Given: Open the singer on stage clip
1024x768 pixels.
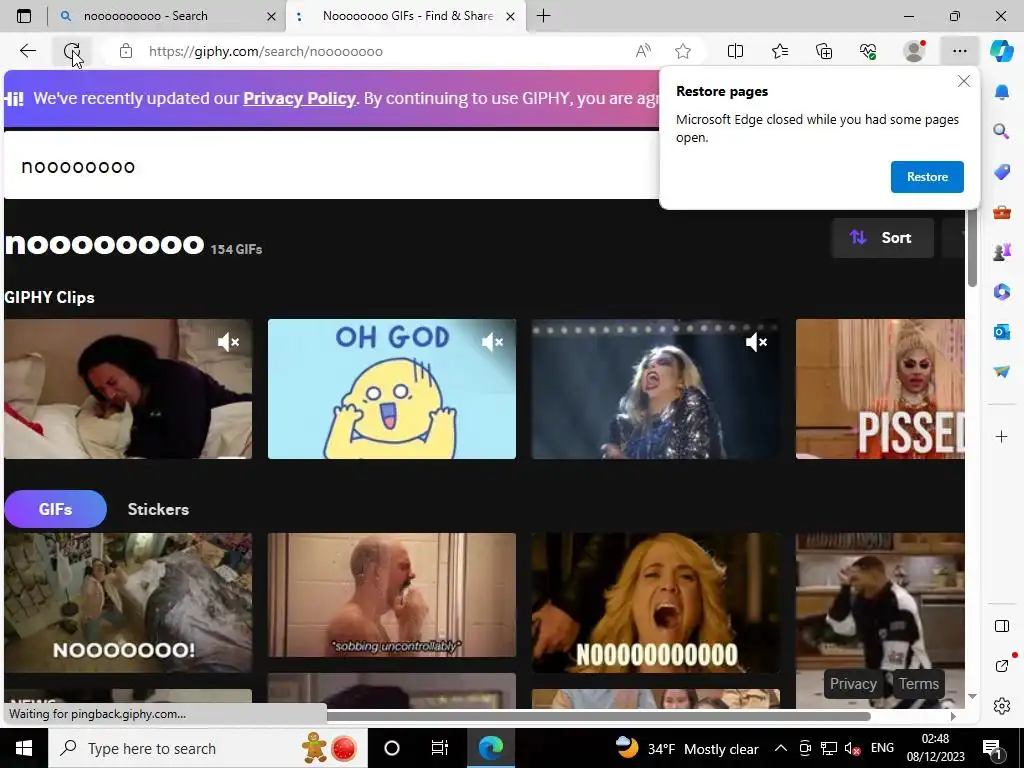Looking at the screenshot, I should click(655, 389).
